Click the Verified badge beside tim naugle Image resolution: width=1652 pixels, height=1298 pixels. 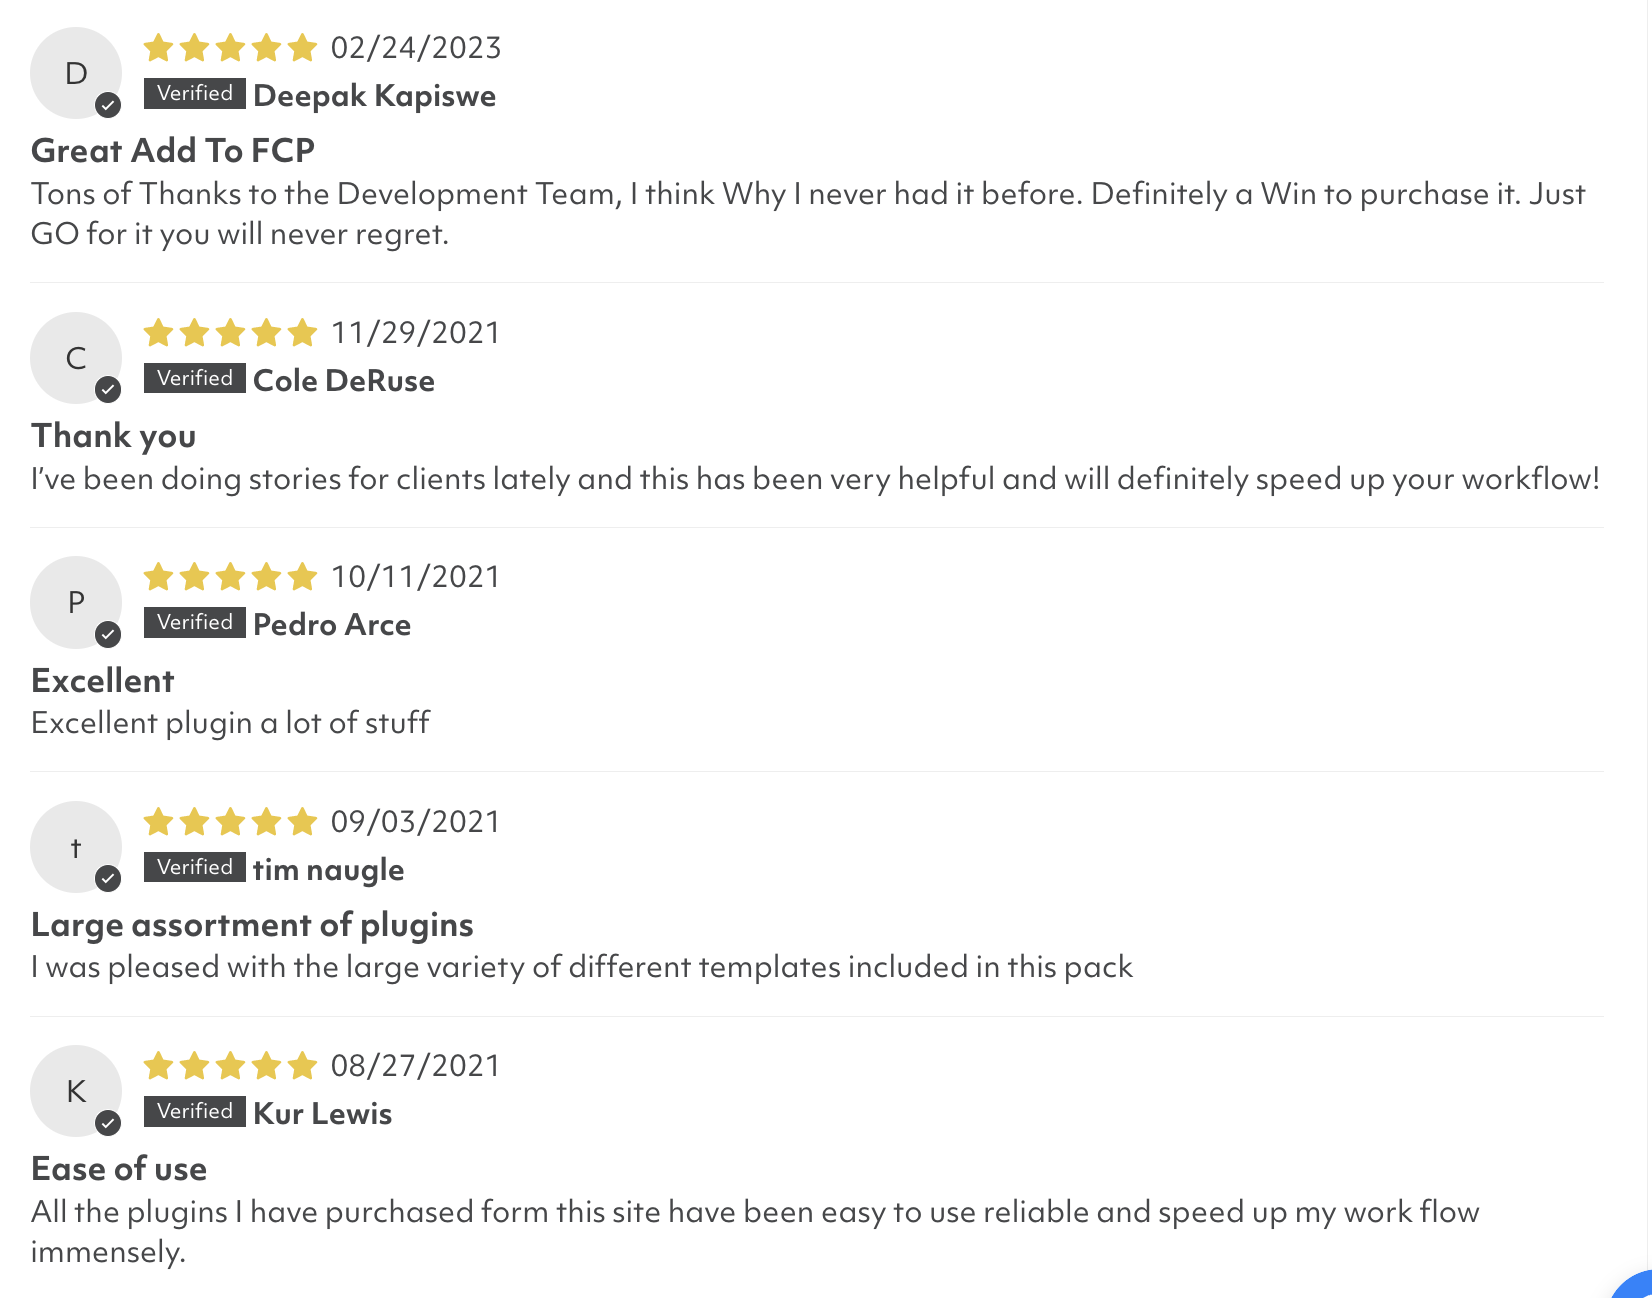[x=195, y=867]
